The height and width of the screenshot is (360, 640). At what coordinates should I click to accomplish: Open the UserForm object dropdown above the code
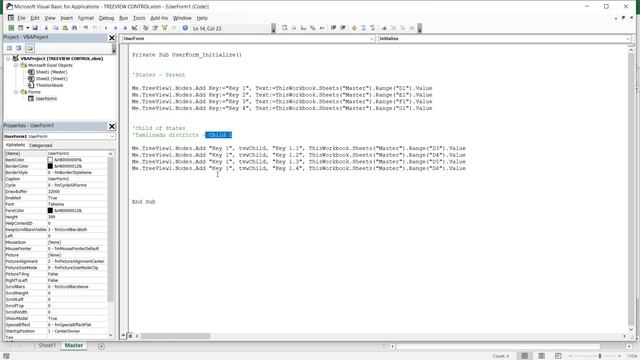tap(371, 38)
